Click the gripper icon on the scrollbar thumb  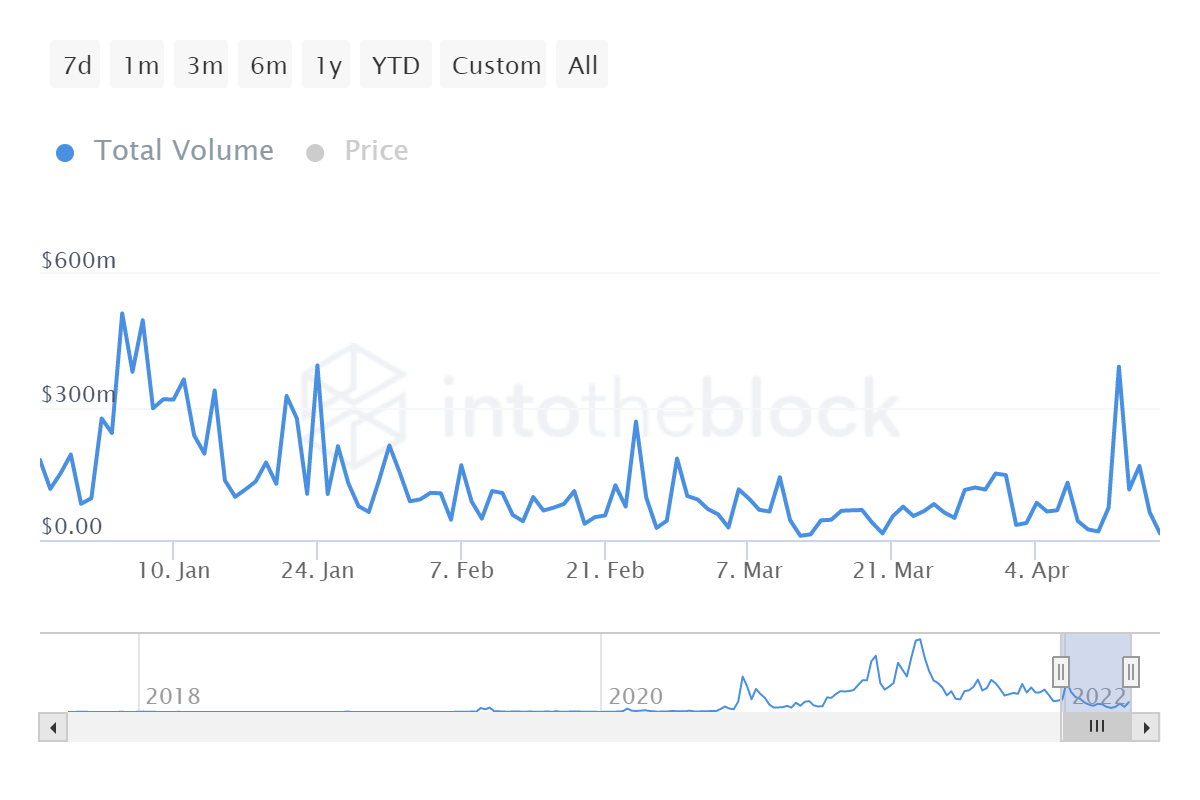[1097, 727]
